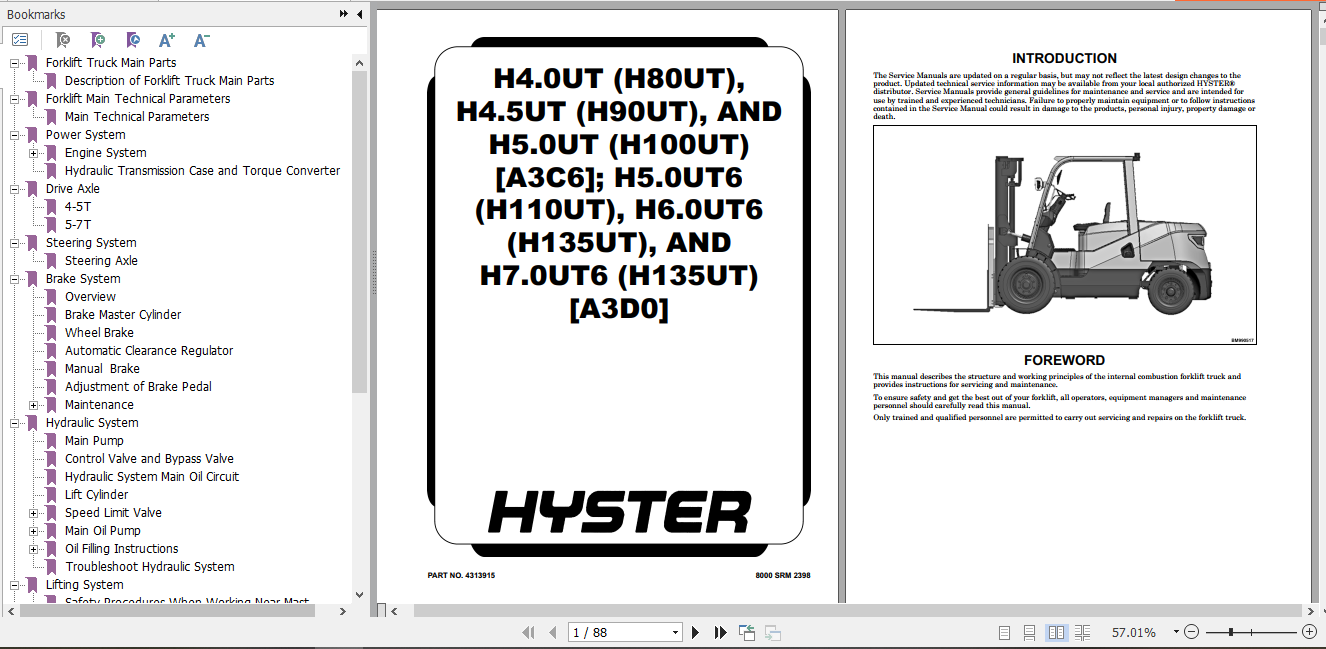Click the add new bookmark icon
1326x649 pixels.
(x=98, y=40)
